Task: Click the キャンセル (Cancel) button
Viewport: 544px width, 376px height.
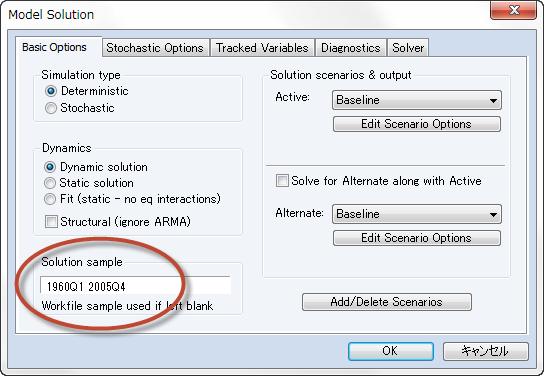Action: (486, 351)
